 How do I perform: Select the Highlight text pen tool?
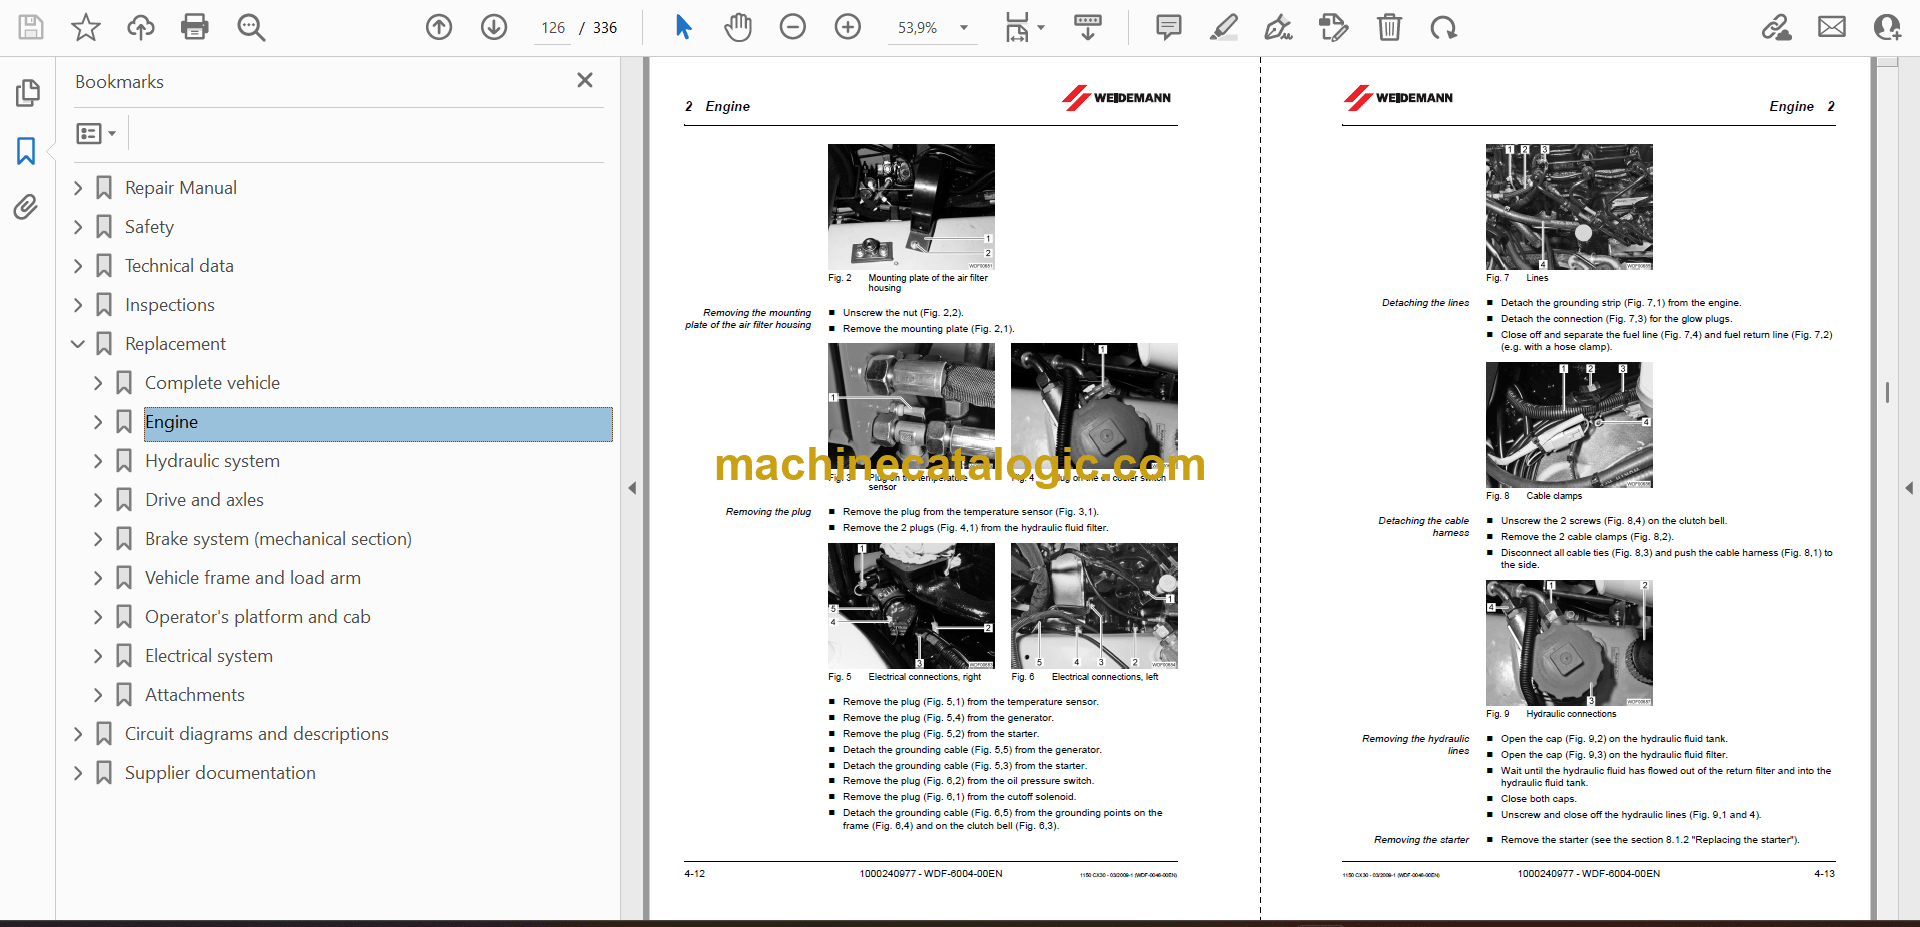(1223, 27)
